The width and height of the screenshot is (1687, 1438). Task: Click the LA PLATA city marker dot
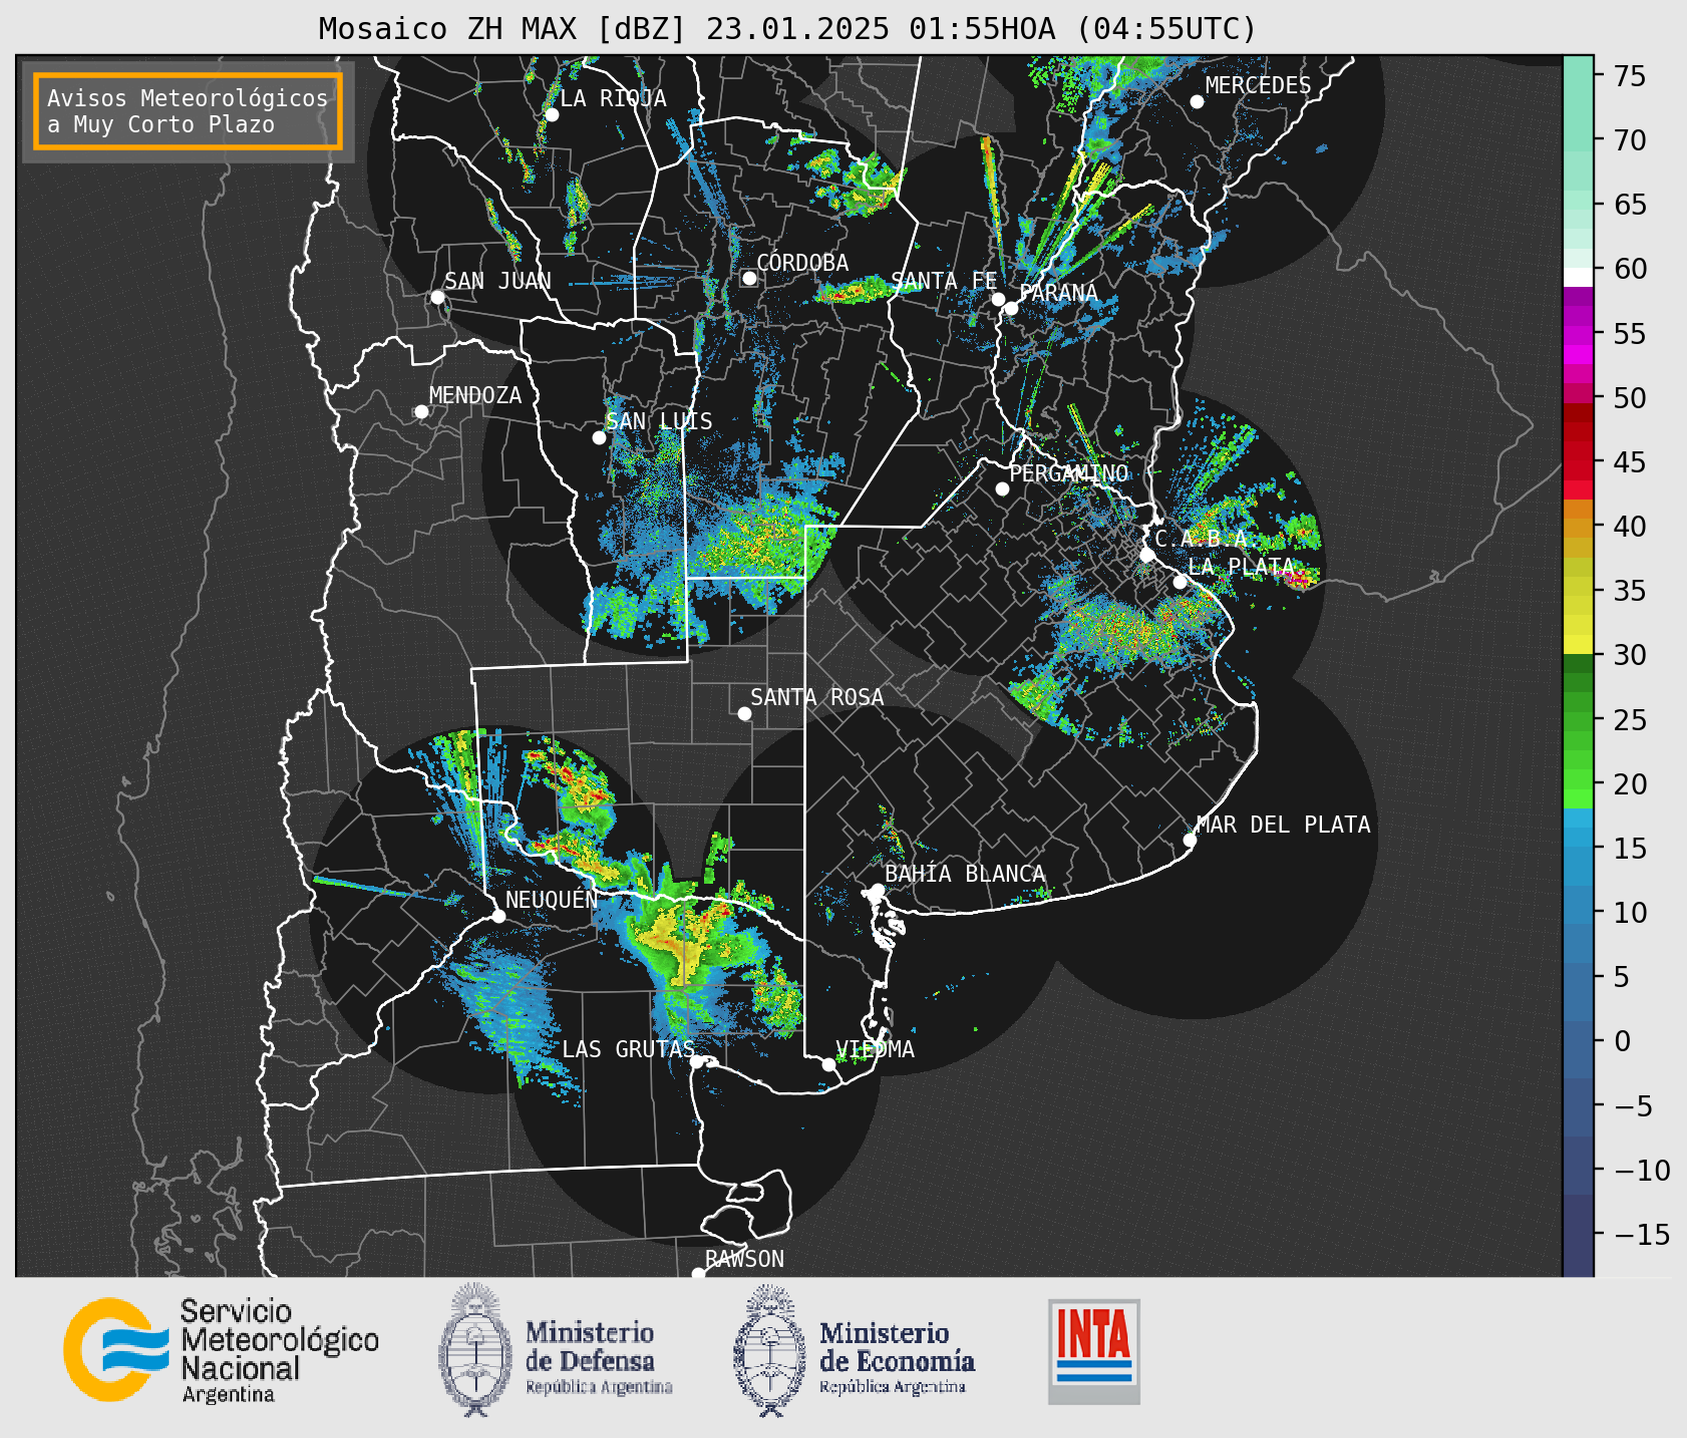1180,582
